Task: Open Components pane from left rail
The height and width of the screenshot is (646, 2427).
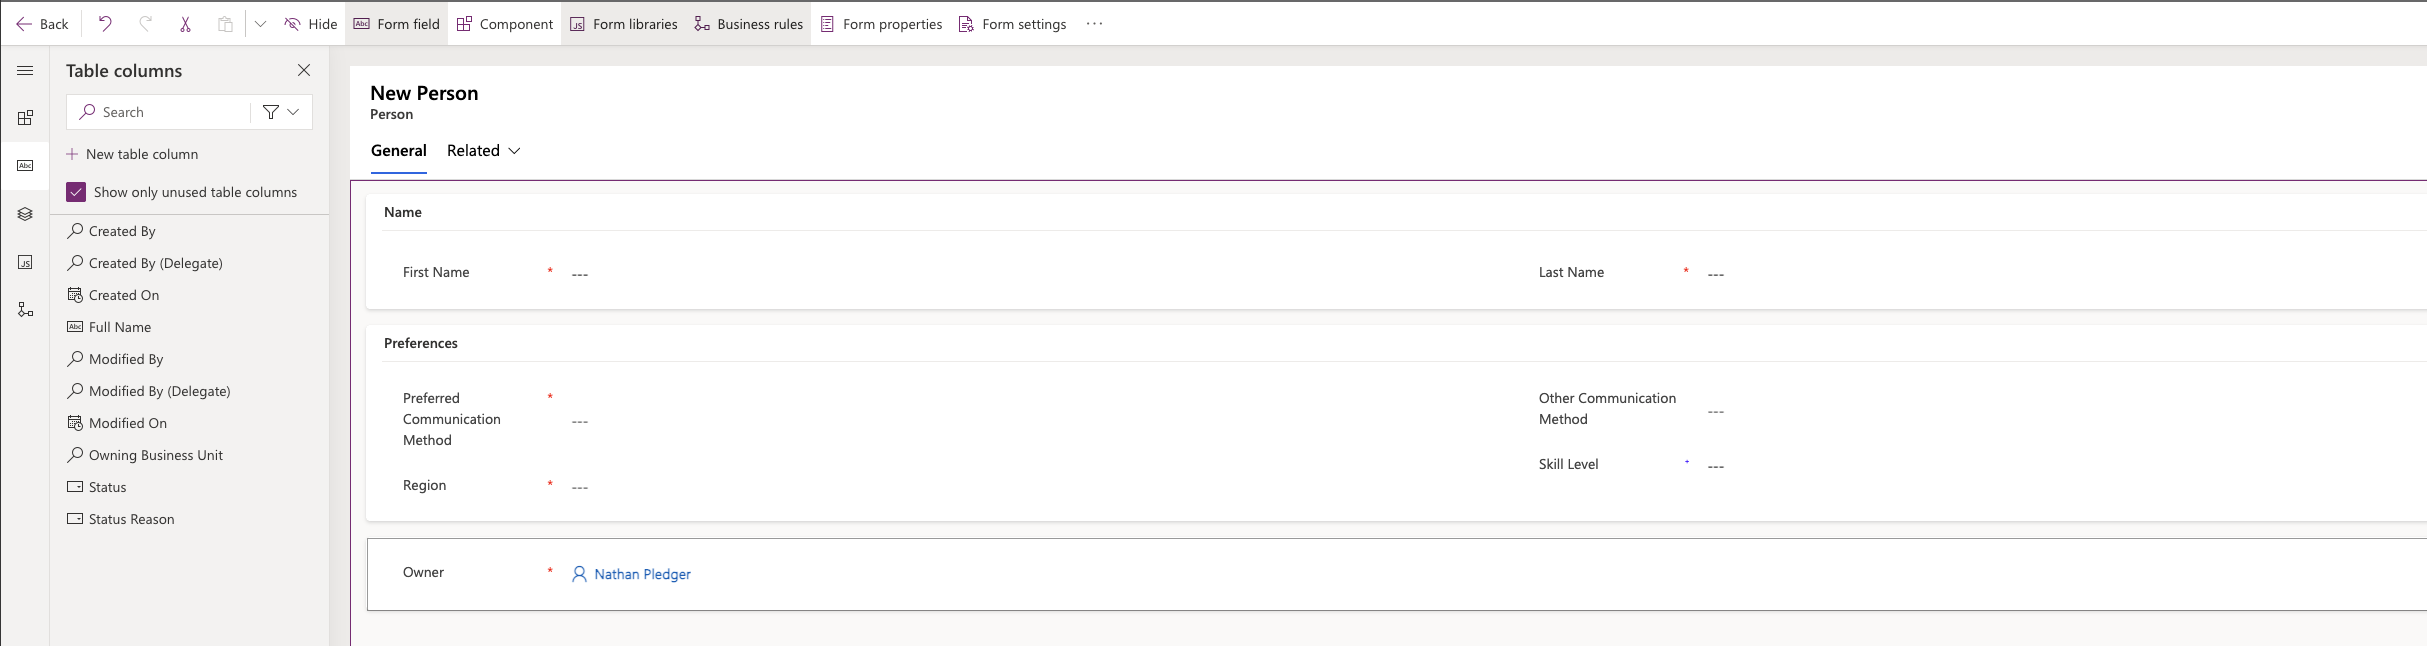Action: (x=25, y=118)
